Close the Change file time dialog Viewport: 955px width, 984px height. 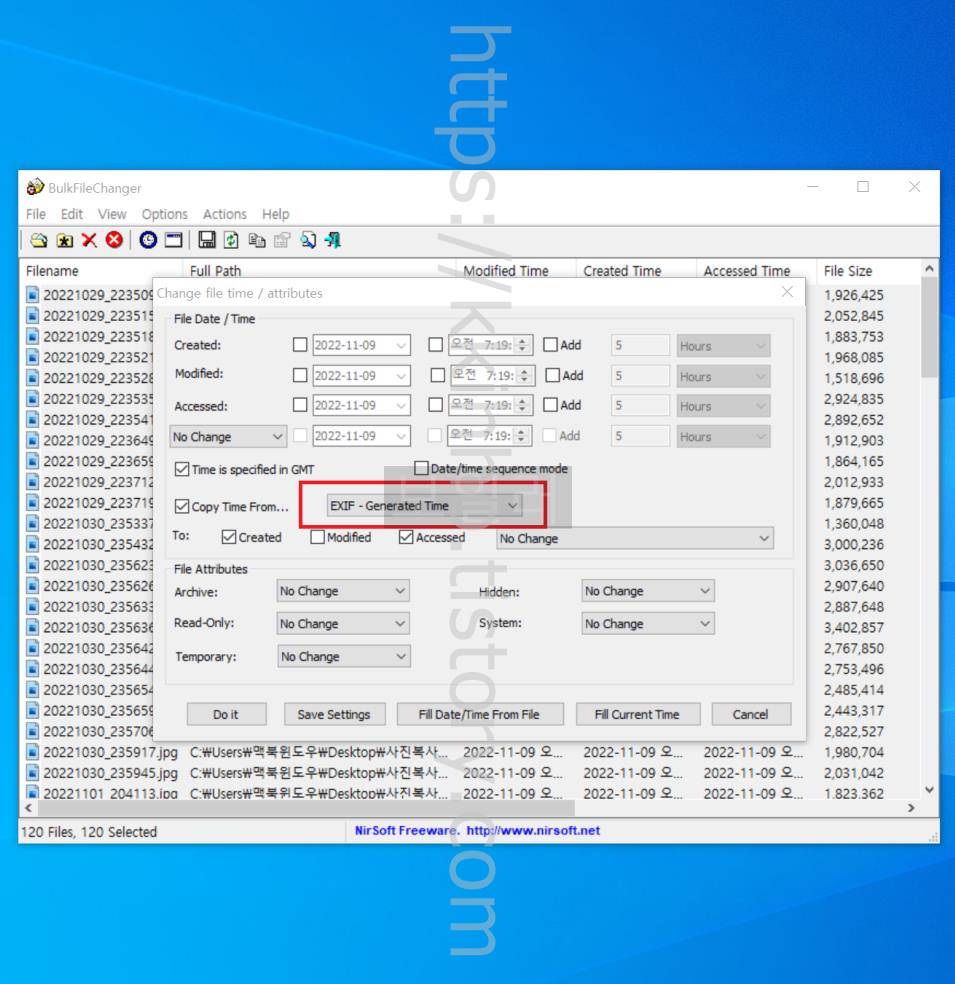click(787, 292)
